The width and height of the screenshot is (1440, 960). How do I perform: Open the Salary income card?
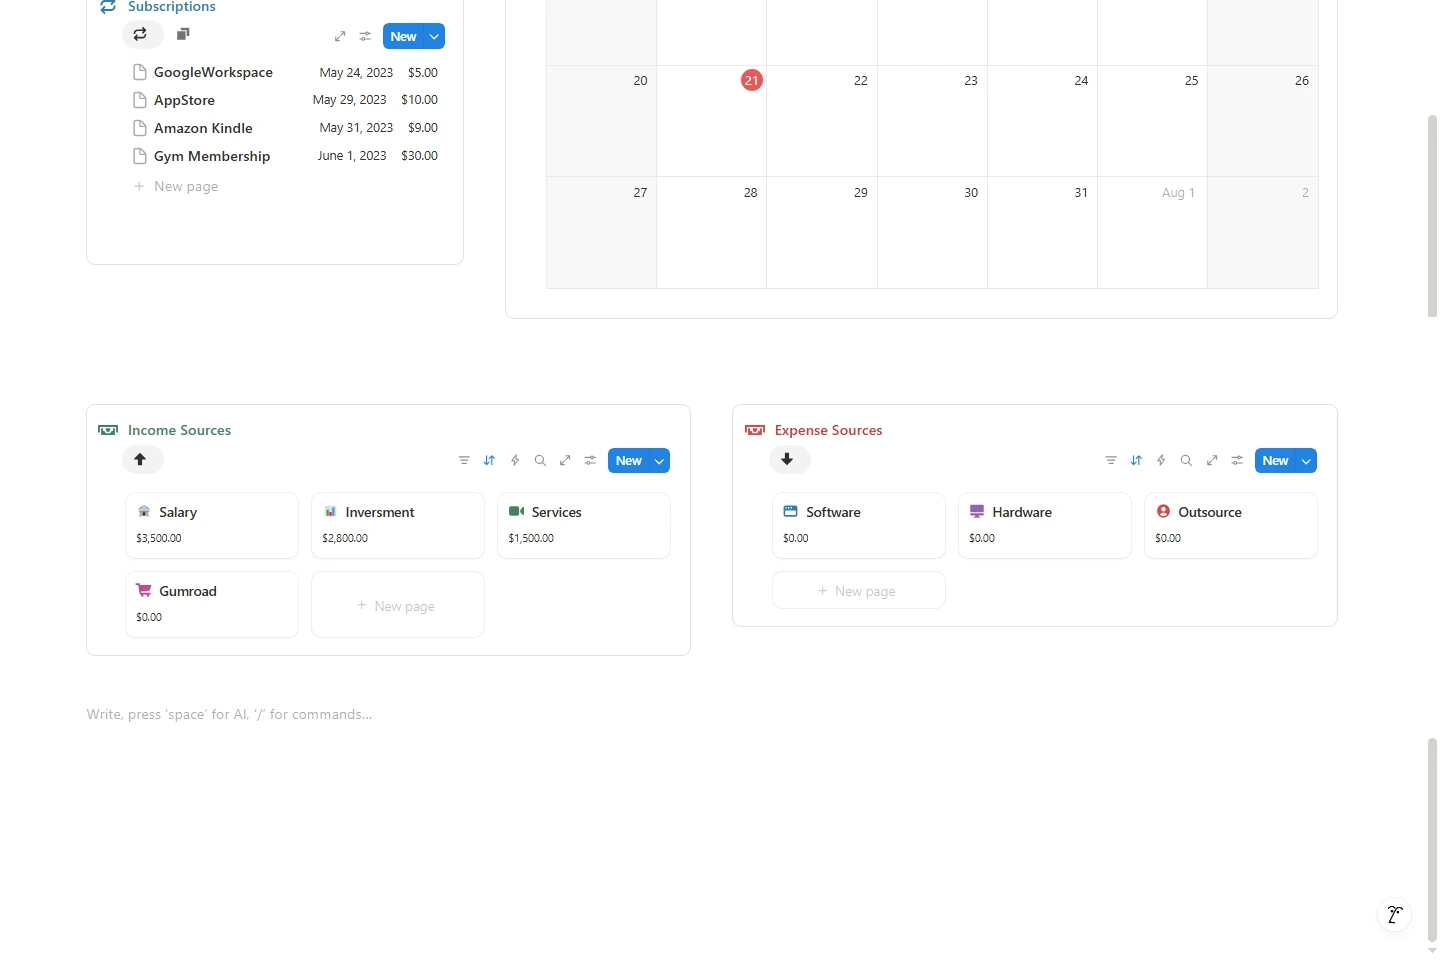click(211, 525)
